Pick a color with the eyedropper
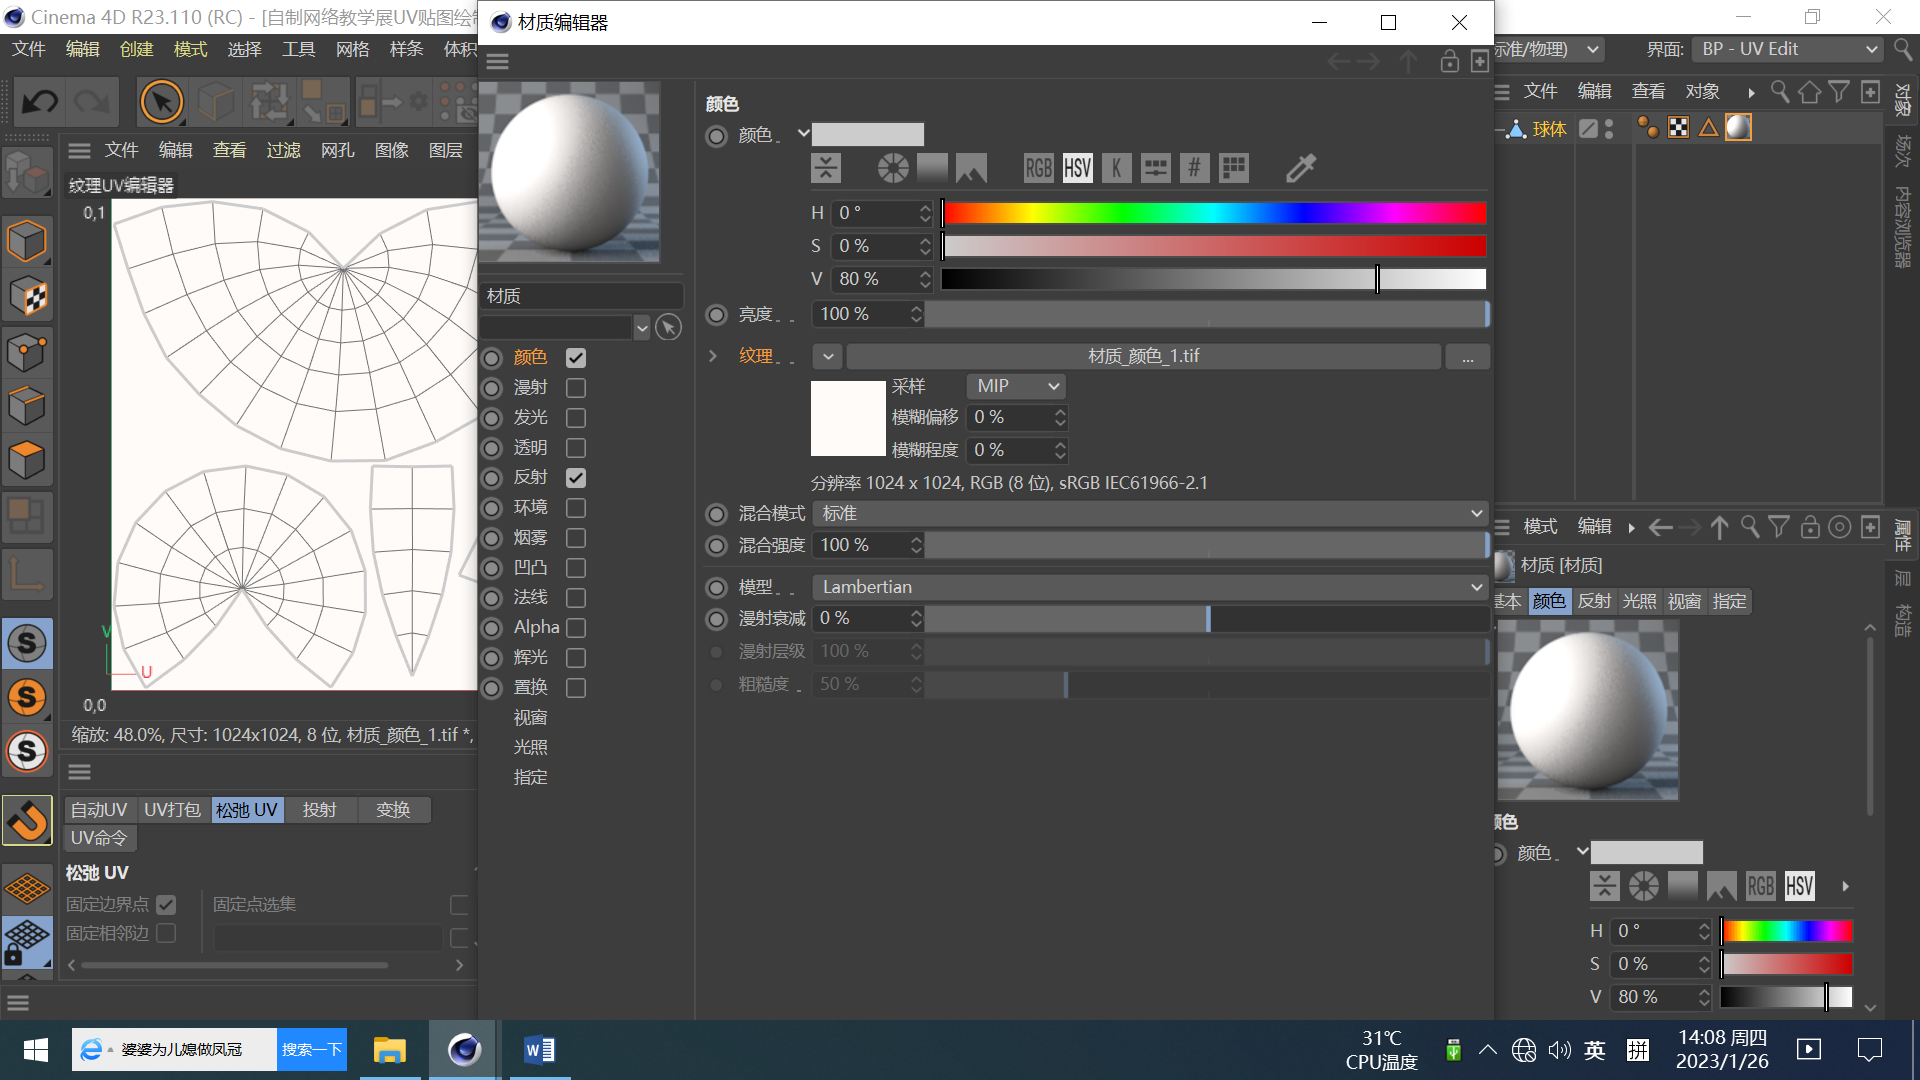Screen dimensions: 1920x1080 click(1300, 168)
